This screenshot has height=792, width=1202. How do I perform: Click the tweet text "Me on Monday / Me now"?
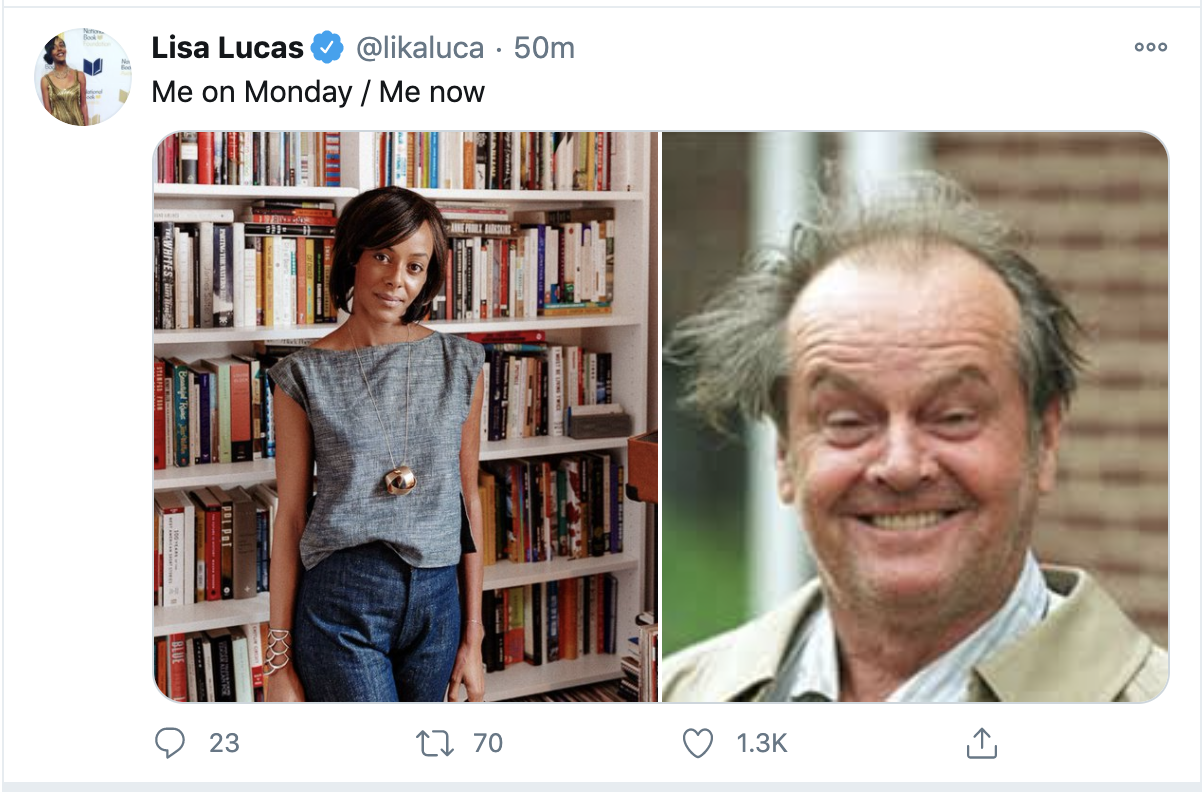point(318,92)
